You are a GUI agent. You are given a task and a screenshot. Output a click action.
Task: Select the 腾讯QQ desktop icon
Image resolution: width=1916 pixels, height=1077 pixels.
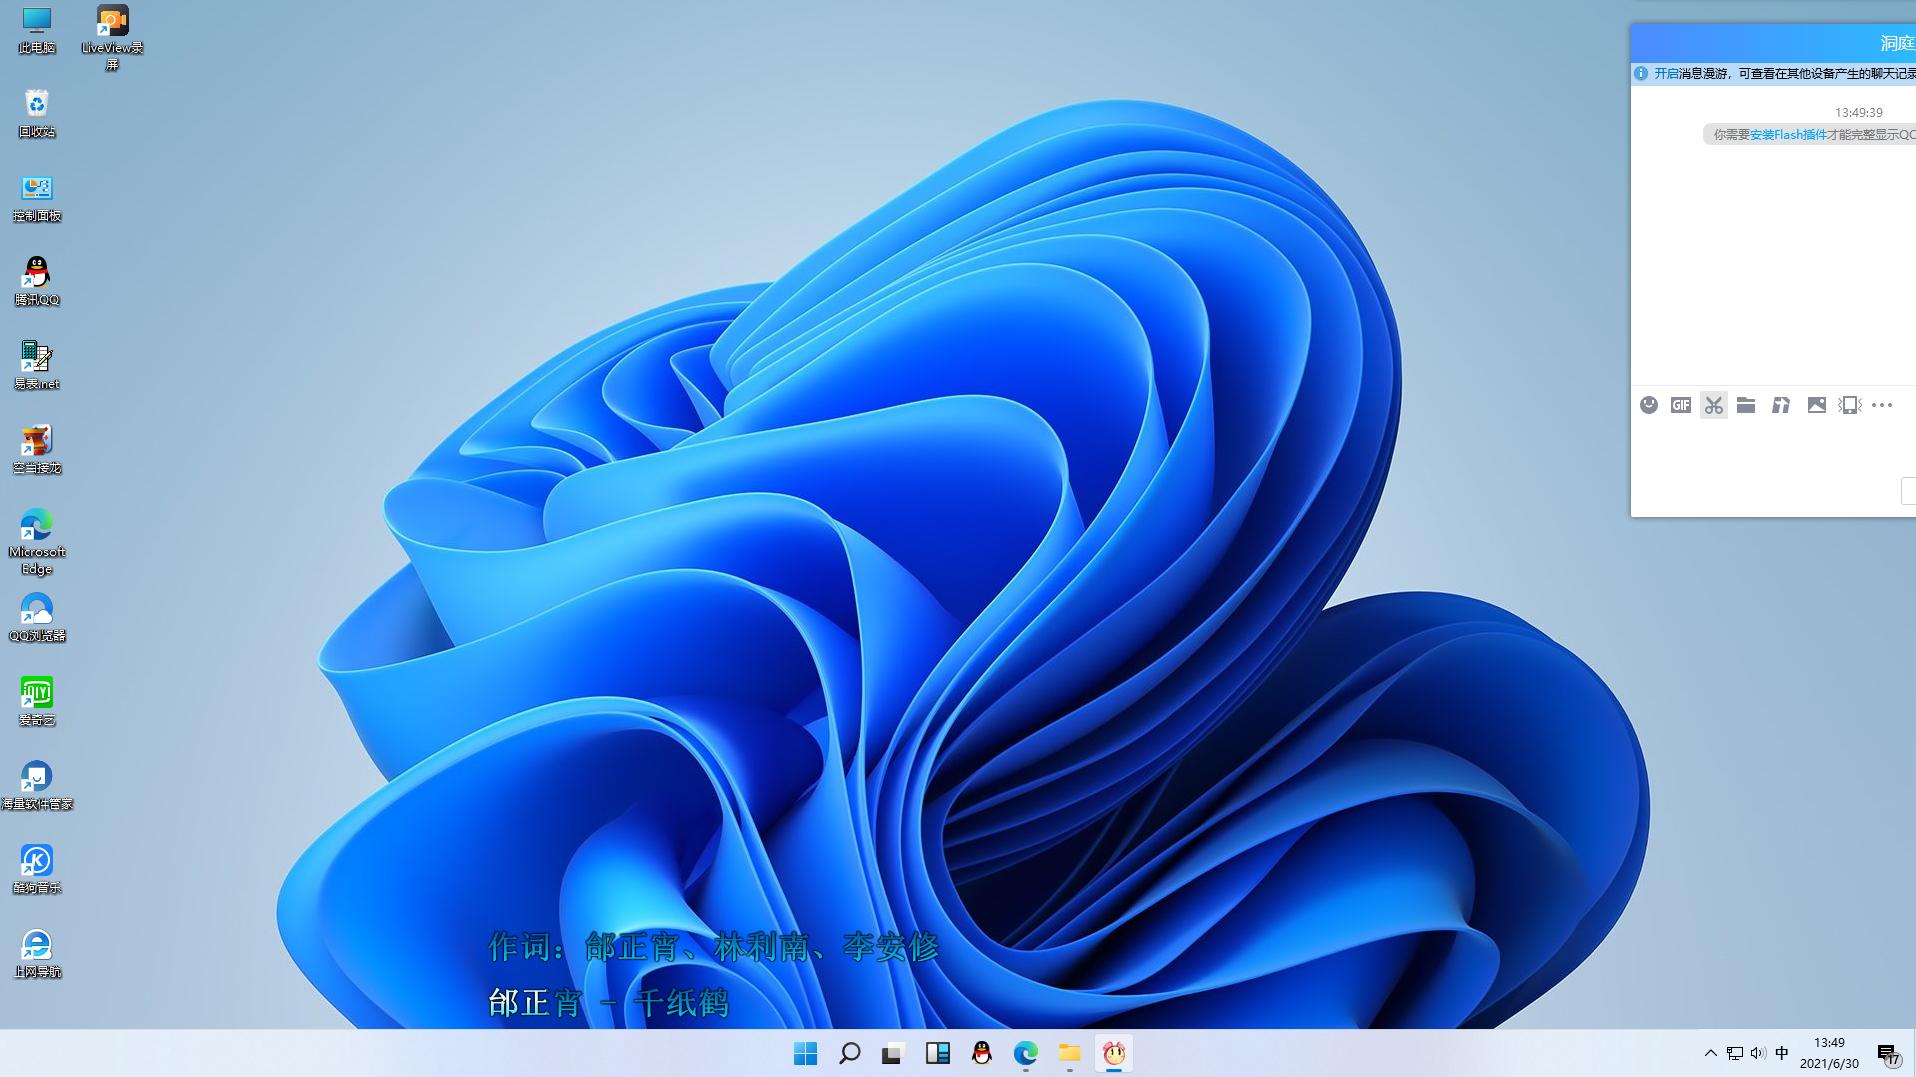36,270
